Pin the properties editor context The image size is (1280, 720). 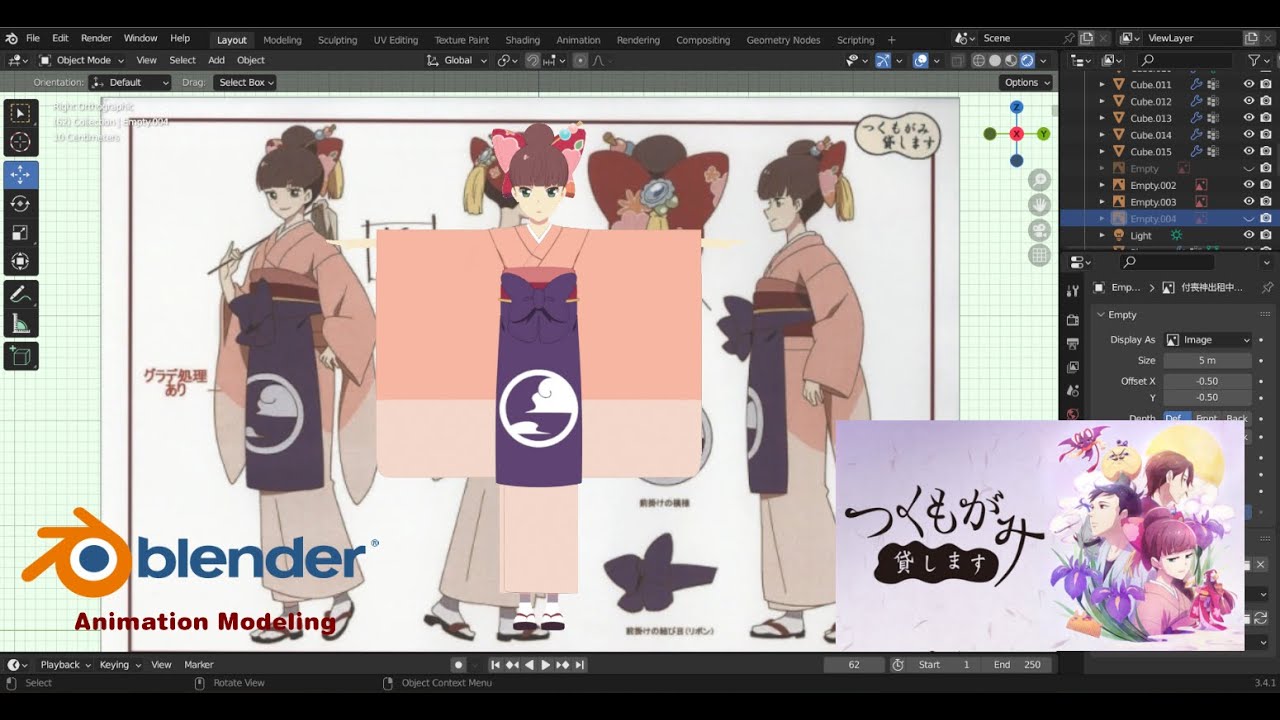click(x=1267, y=287)
